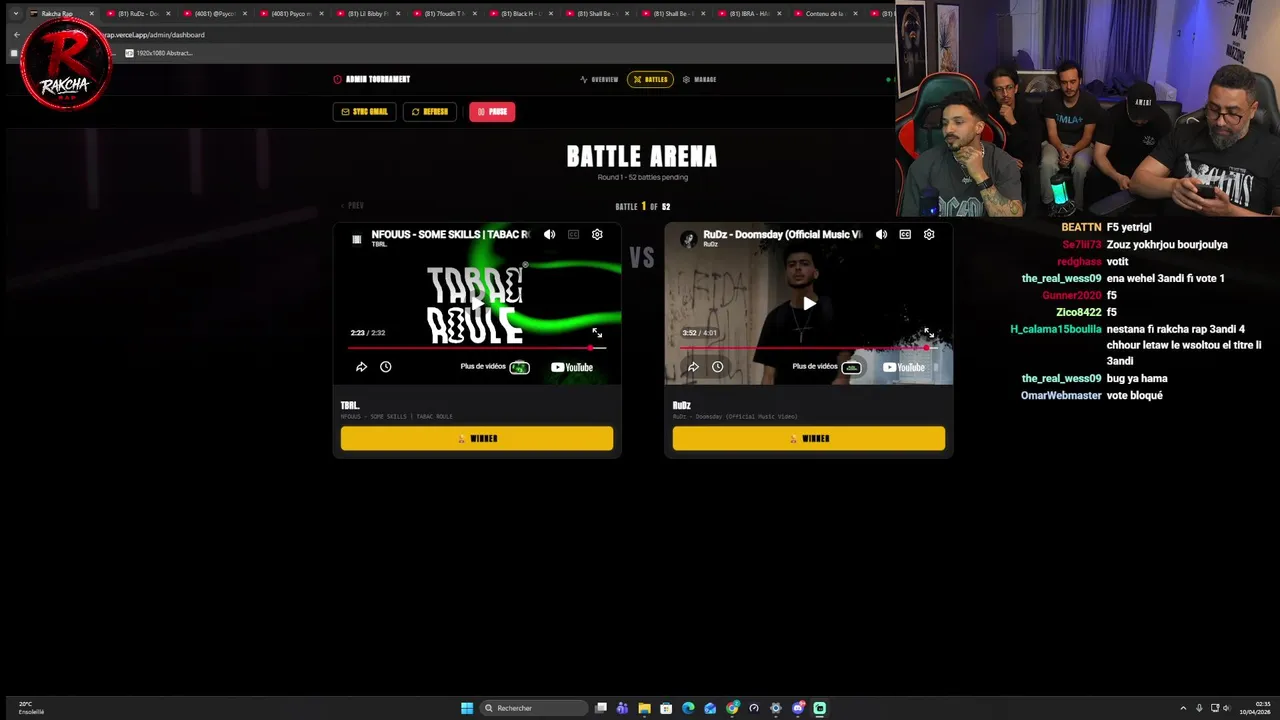Play the RuDz Doomsday video
This screenshot has height=720, width=1280.
click(x=809, y=303)
